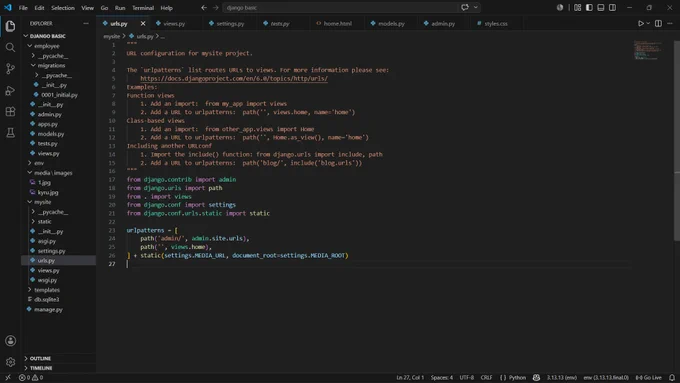Toggle the Primary Side Bar layout button
The image size is (680, 383).
(x=589, y=7)
